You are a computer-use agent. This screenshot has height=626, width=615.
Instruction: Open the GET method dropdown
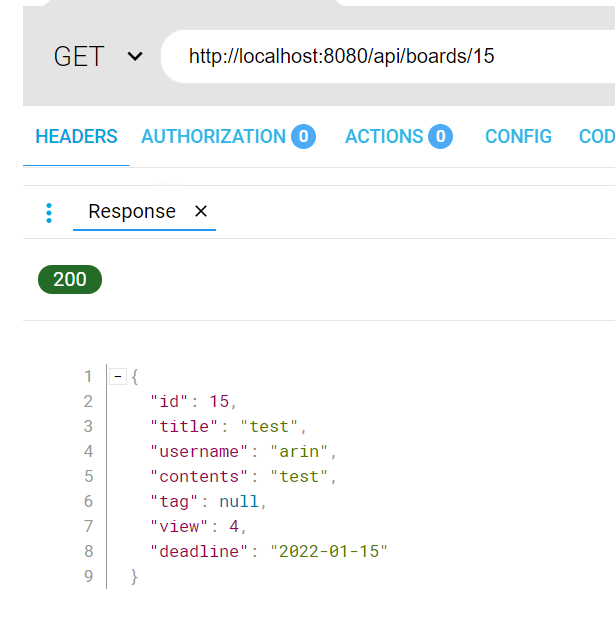98,56
